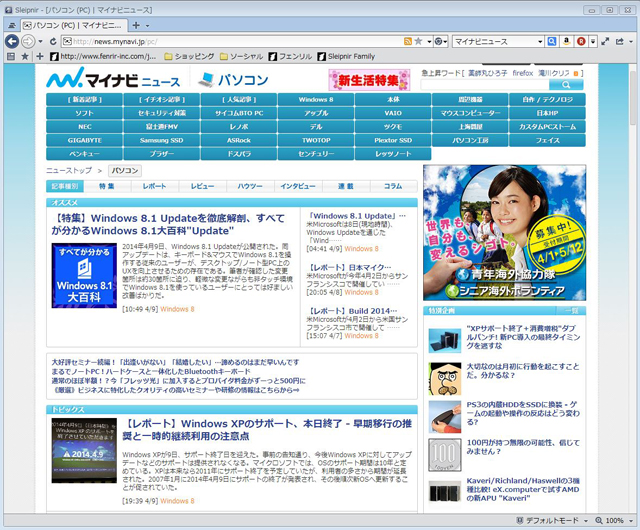Click the site search input field
The height and width of the screenshot is (530, 640).
coord(484,85)
